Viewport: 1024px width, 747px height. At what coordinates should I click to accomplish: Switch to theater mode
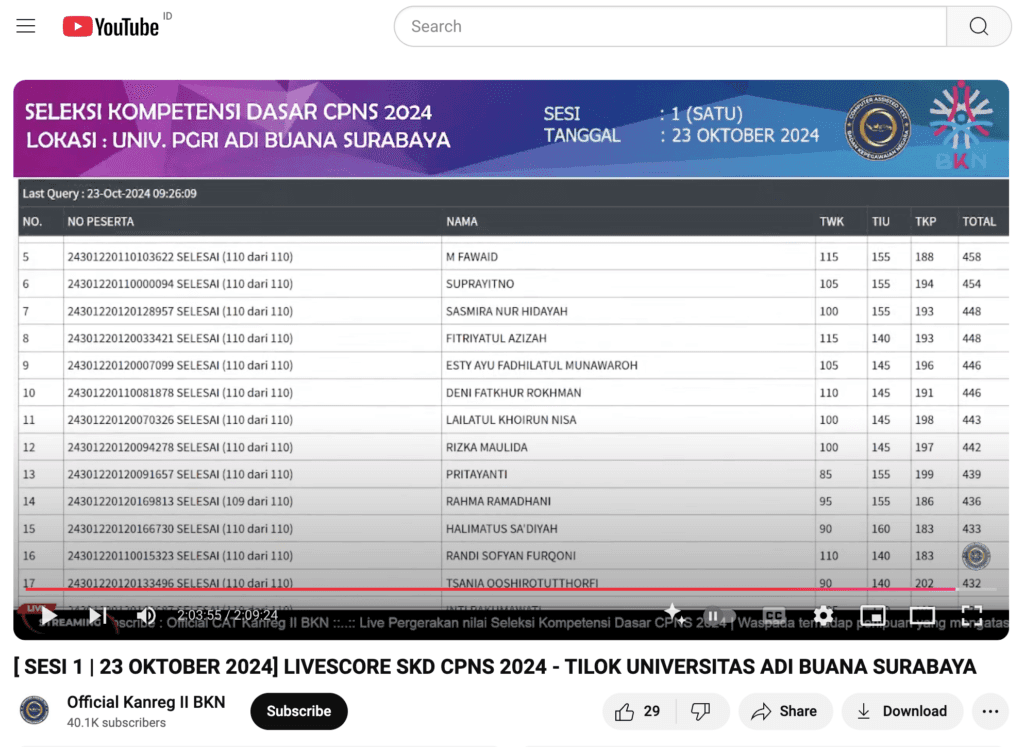click(x=922, y=615)
